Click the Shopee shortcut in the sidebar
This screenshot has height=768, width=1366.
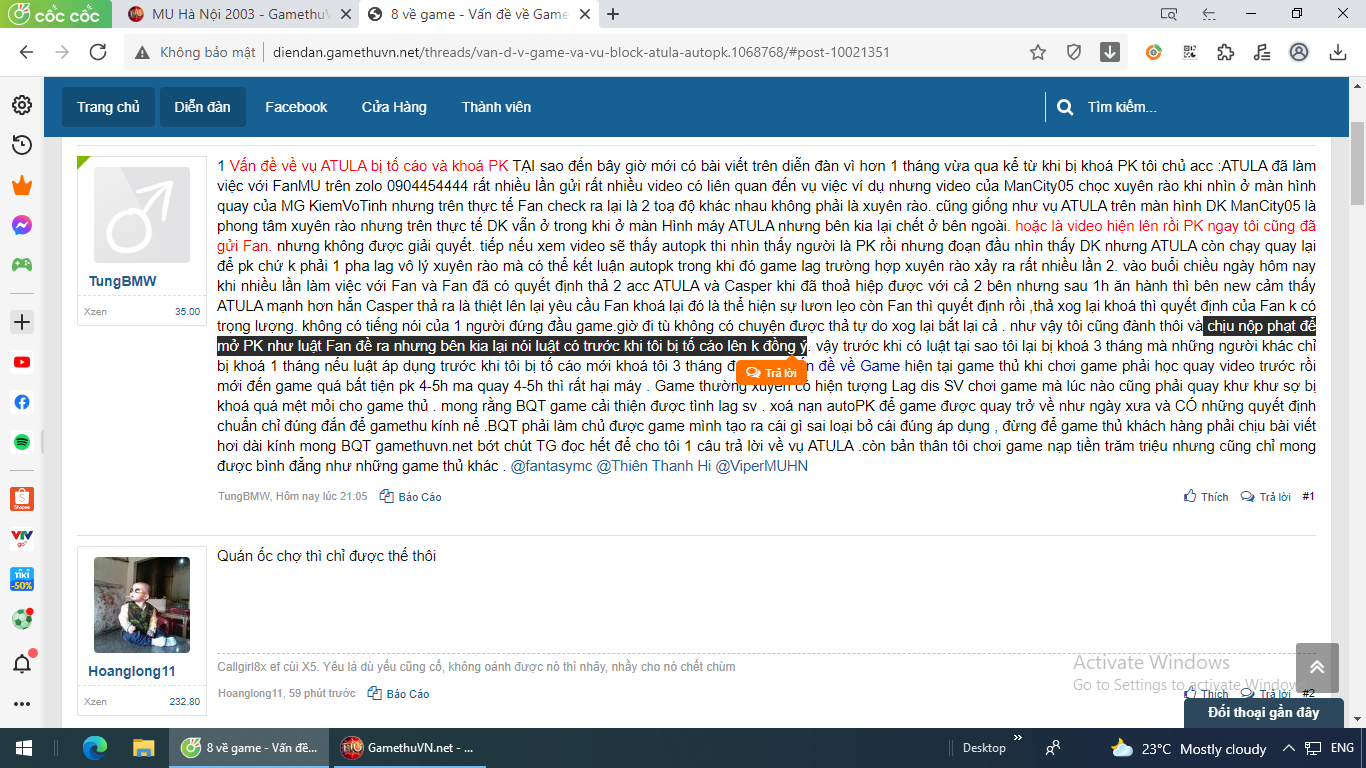pyautogui.click(x=21, y=499)
